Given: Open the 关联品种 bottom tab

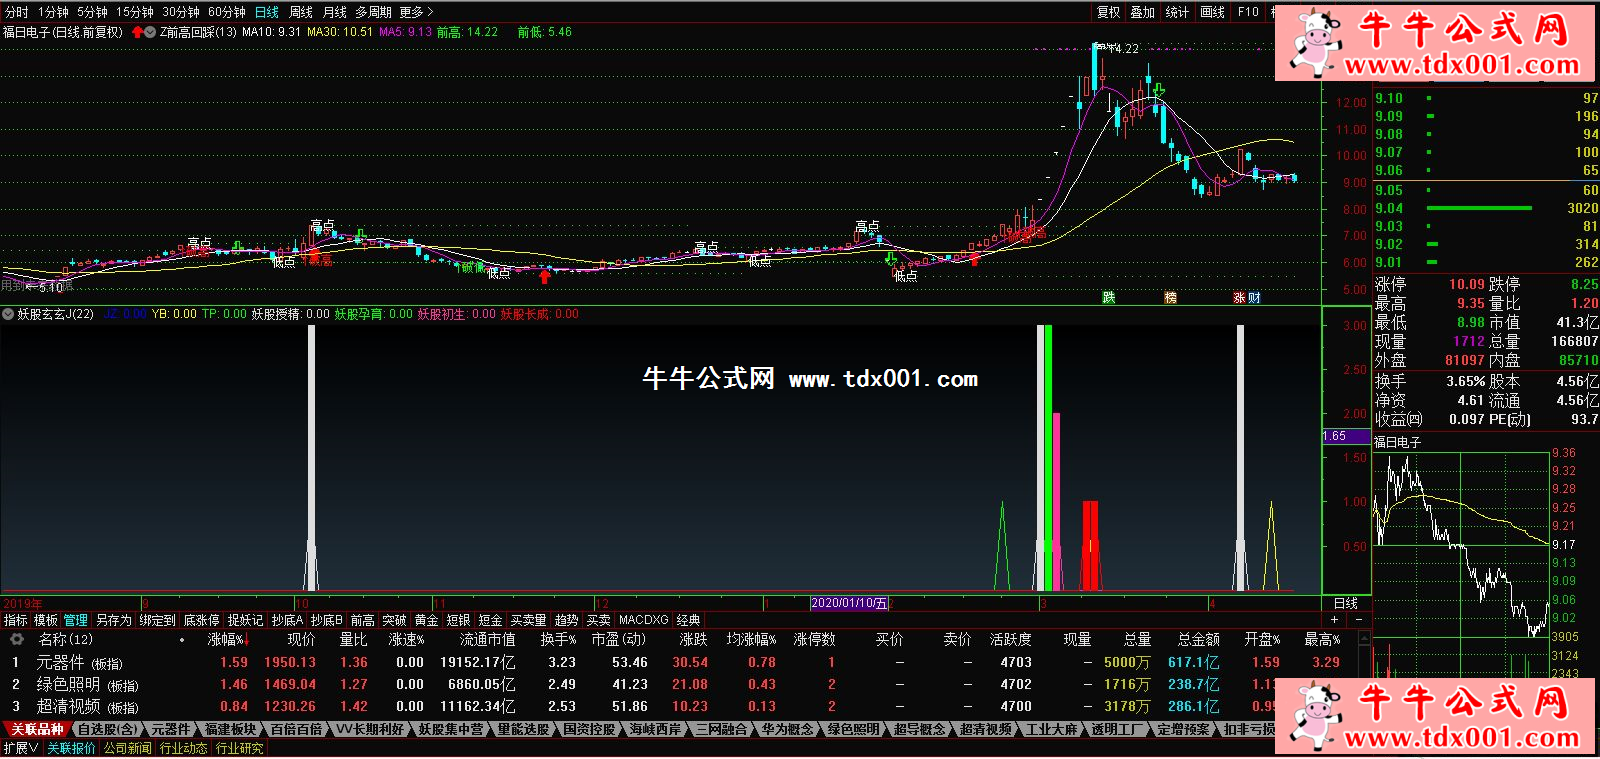Looking at the screenshot, I should 36,729.
